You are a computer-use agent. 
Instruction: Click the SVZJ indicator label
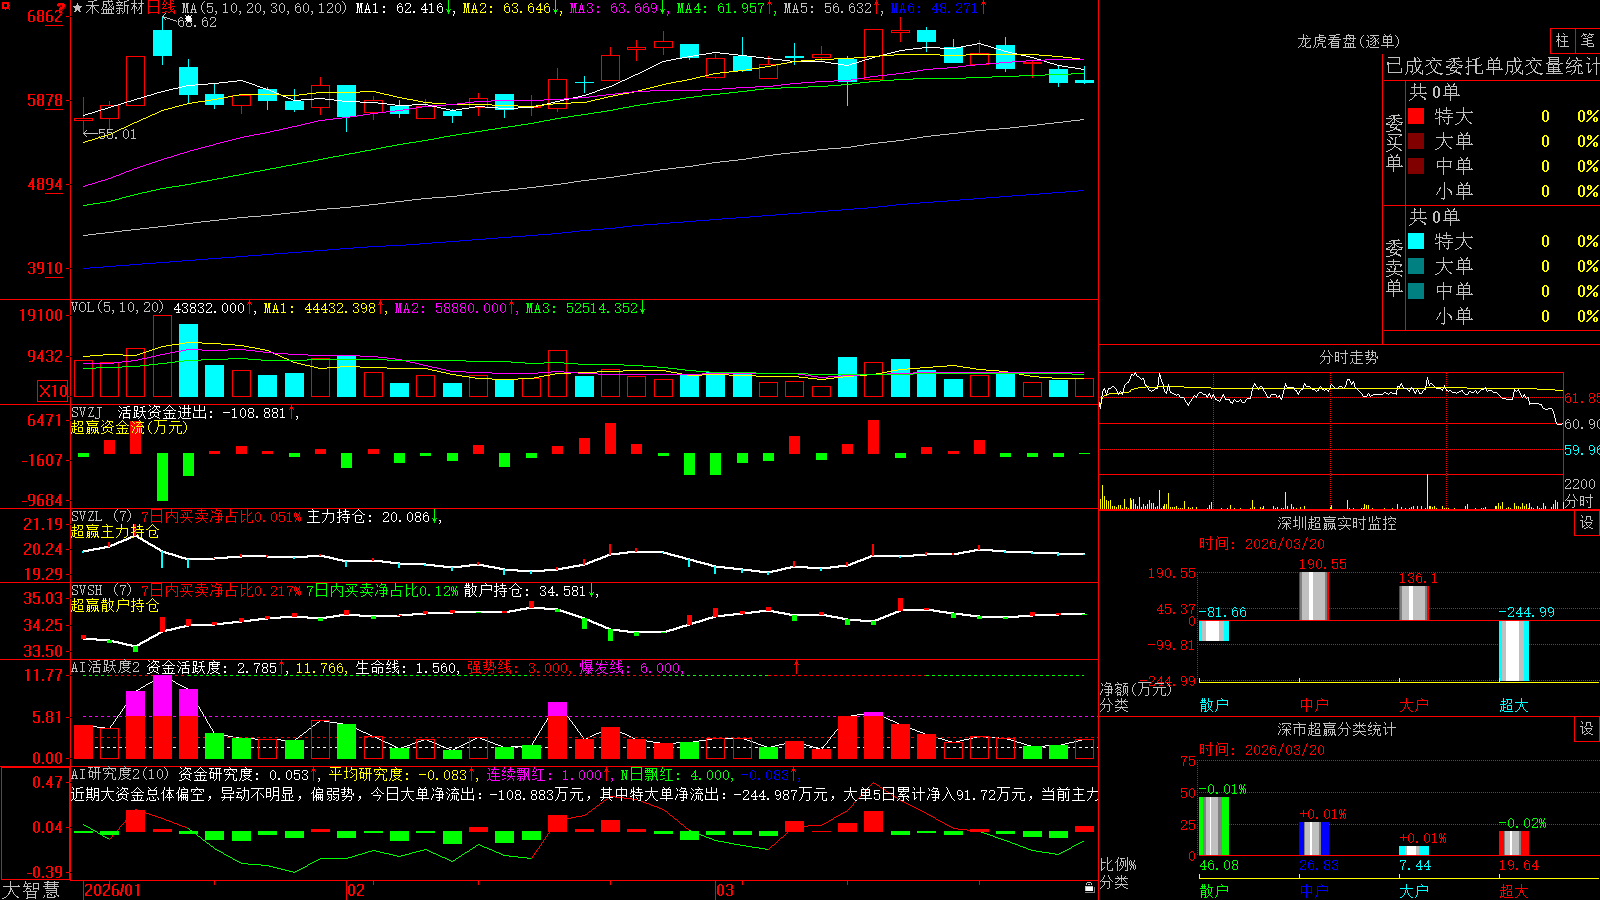pos(86,412)
